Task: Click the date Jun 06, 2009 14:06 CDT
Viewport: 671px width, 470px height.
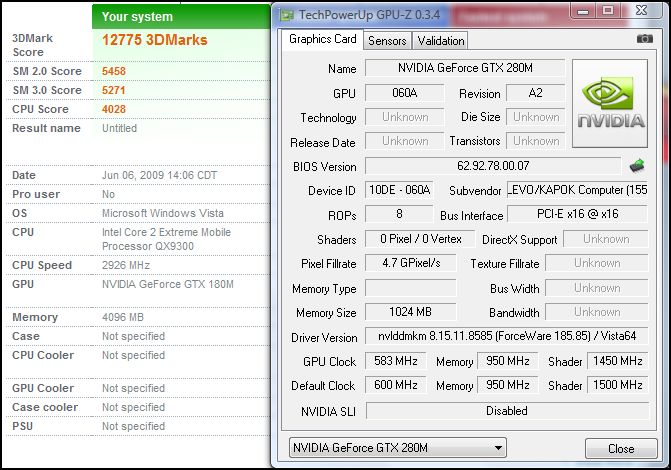Action: [x=159, y=175]
